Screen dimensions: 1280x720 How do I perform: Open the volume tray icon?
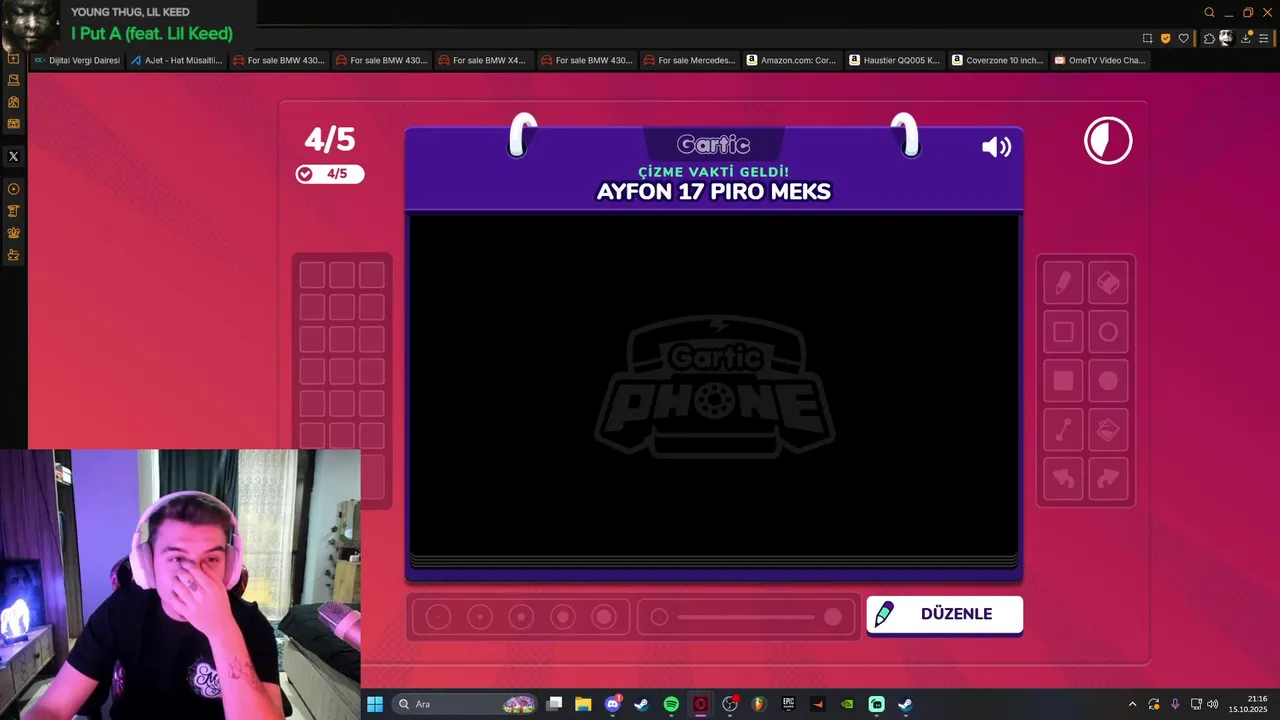tap(1213, 704)
